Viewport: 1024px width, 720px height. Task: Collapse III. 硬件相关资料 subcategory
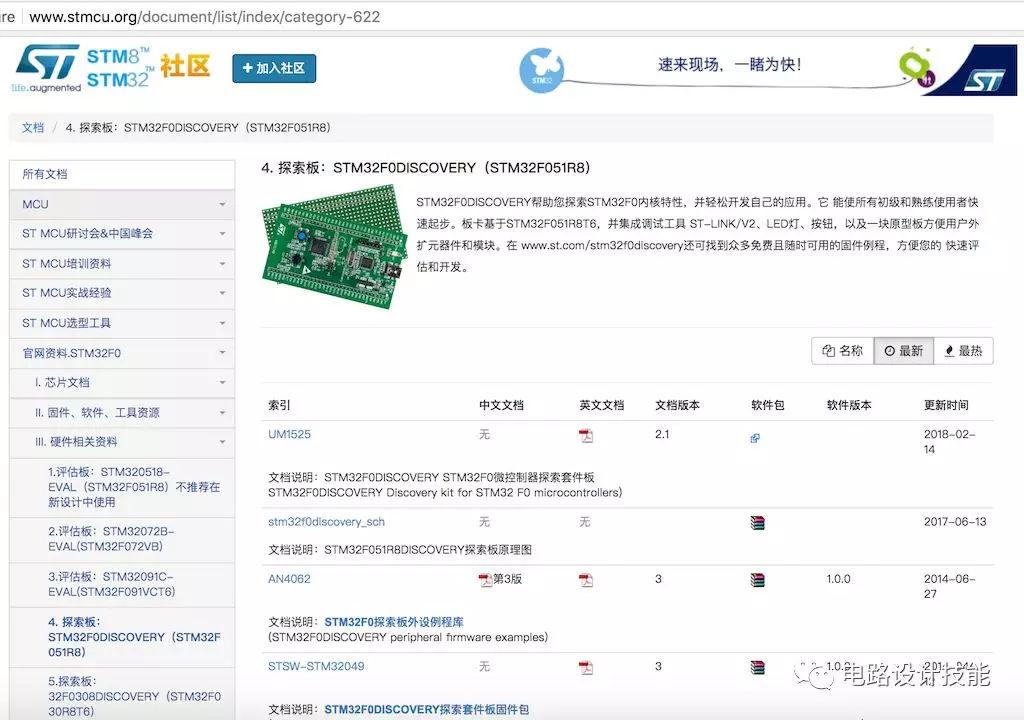[122, 442]
